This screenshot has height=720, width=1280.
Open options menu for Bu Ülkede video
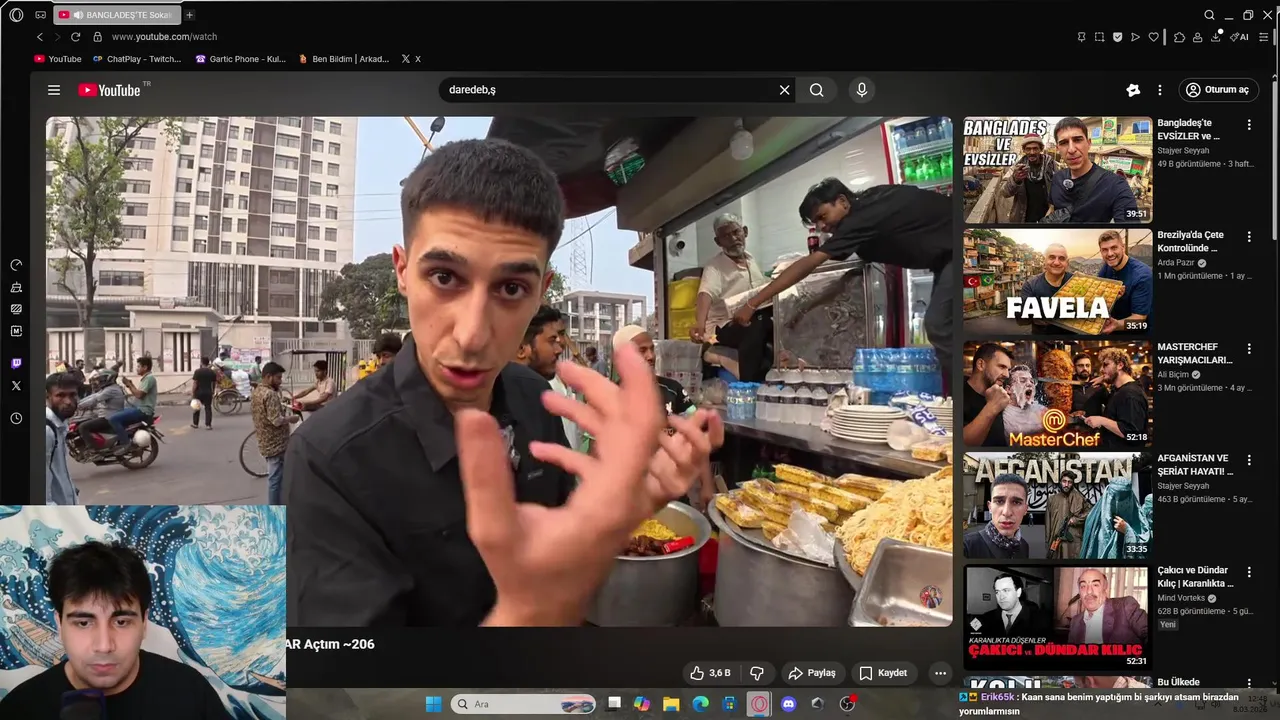point(1249,684)
